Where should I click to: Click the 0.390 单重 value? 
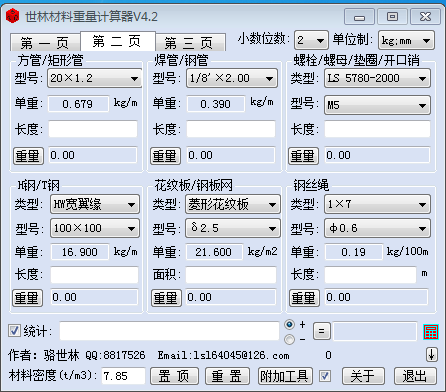[216, 104]
